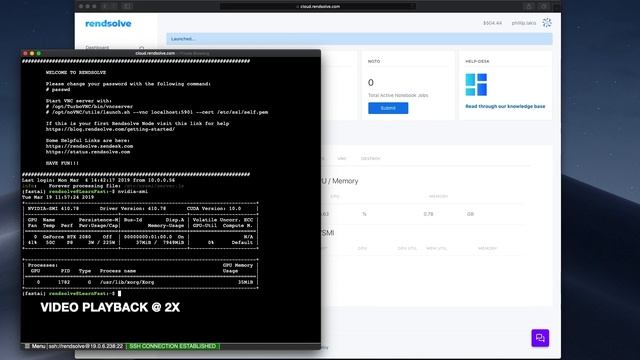Click the 'CUDA Version: 10.0' text in the terminal
This screenshot has width=640, height=360.
pyautogui.click(x=214, y=209)
